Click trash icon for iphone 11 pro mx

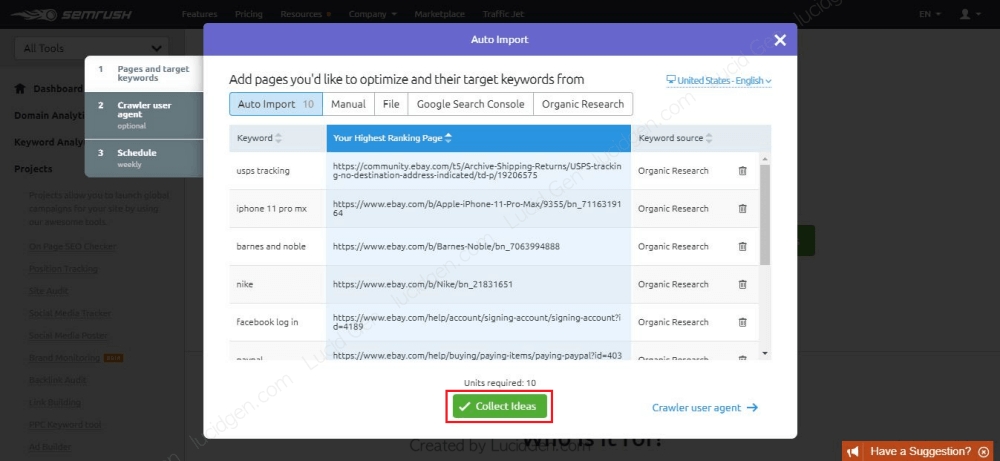(742, 209)
